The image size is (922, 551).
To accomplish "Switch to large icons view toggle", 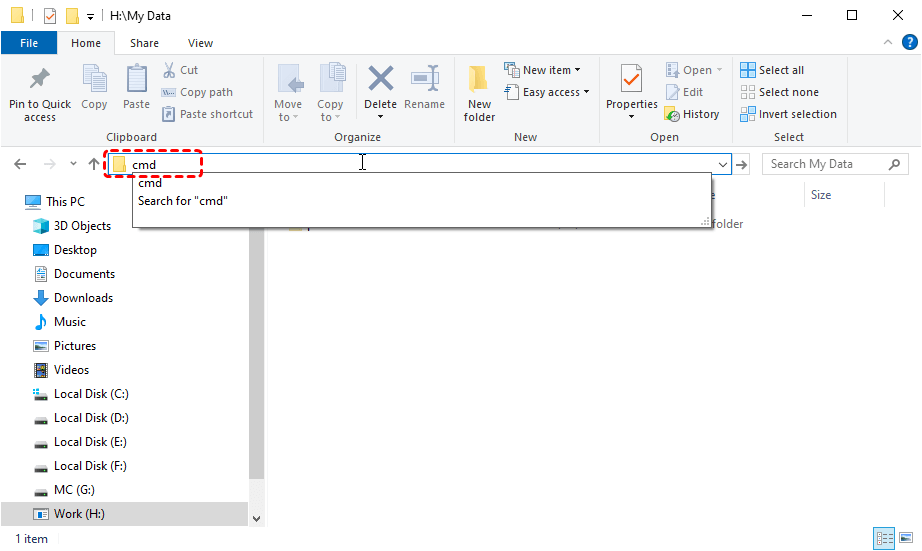I will pos(904,539).
